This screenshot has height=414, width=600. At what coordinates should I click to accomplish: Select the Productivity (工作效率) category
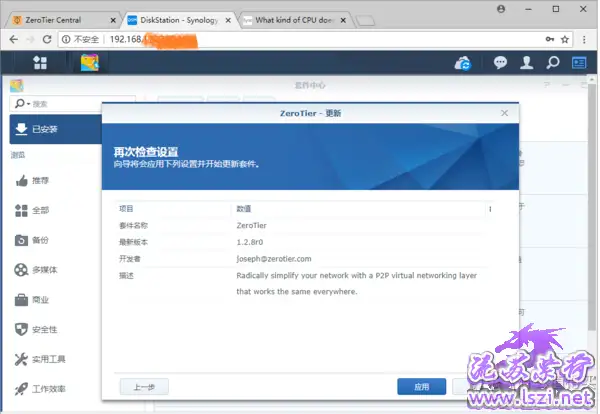click(41, 389)
